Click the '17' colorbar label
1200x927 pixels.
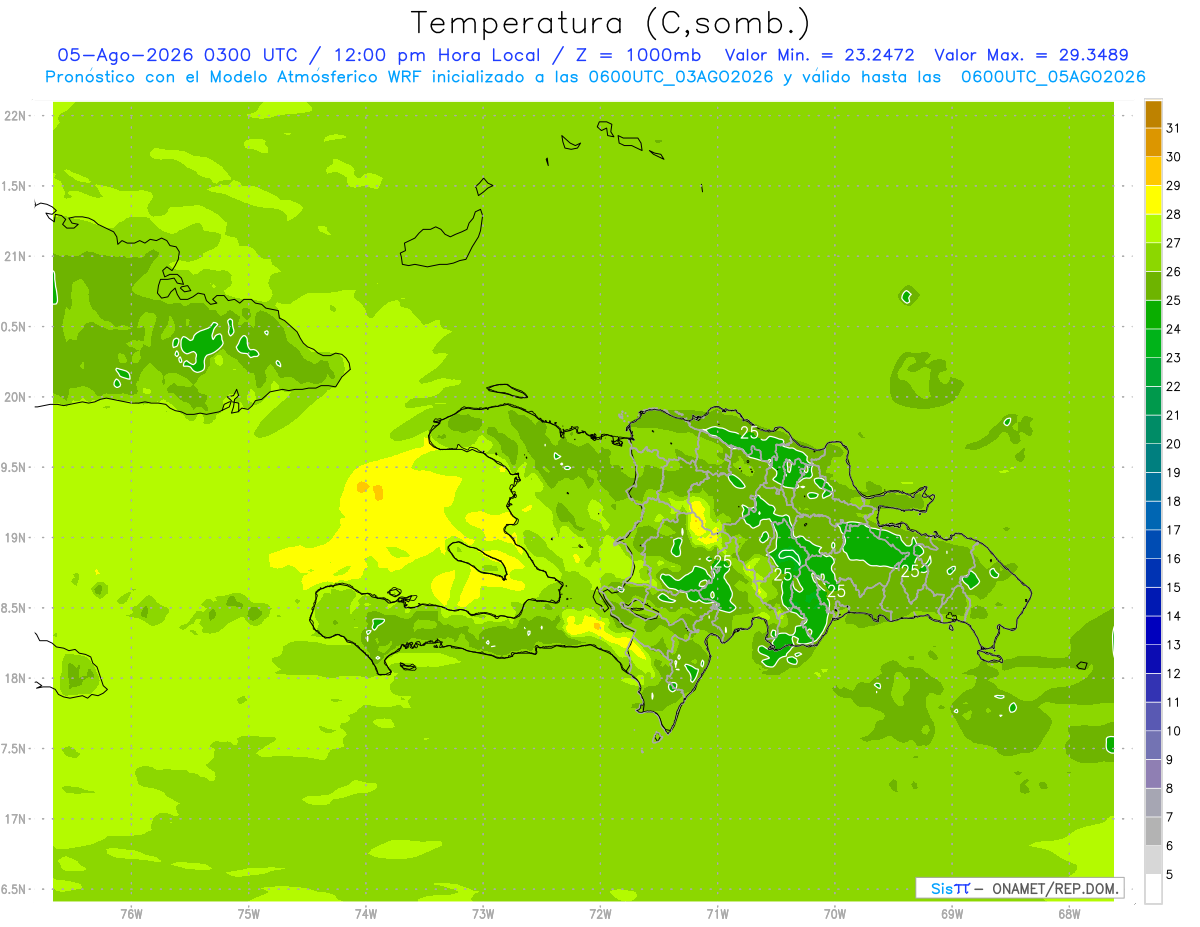coord(1174,530)
